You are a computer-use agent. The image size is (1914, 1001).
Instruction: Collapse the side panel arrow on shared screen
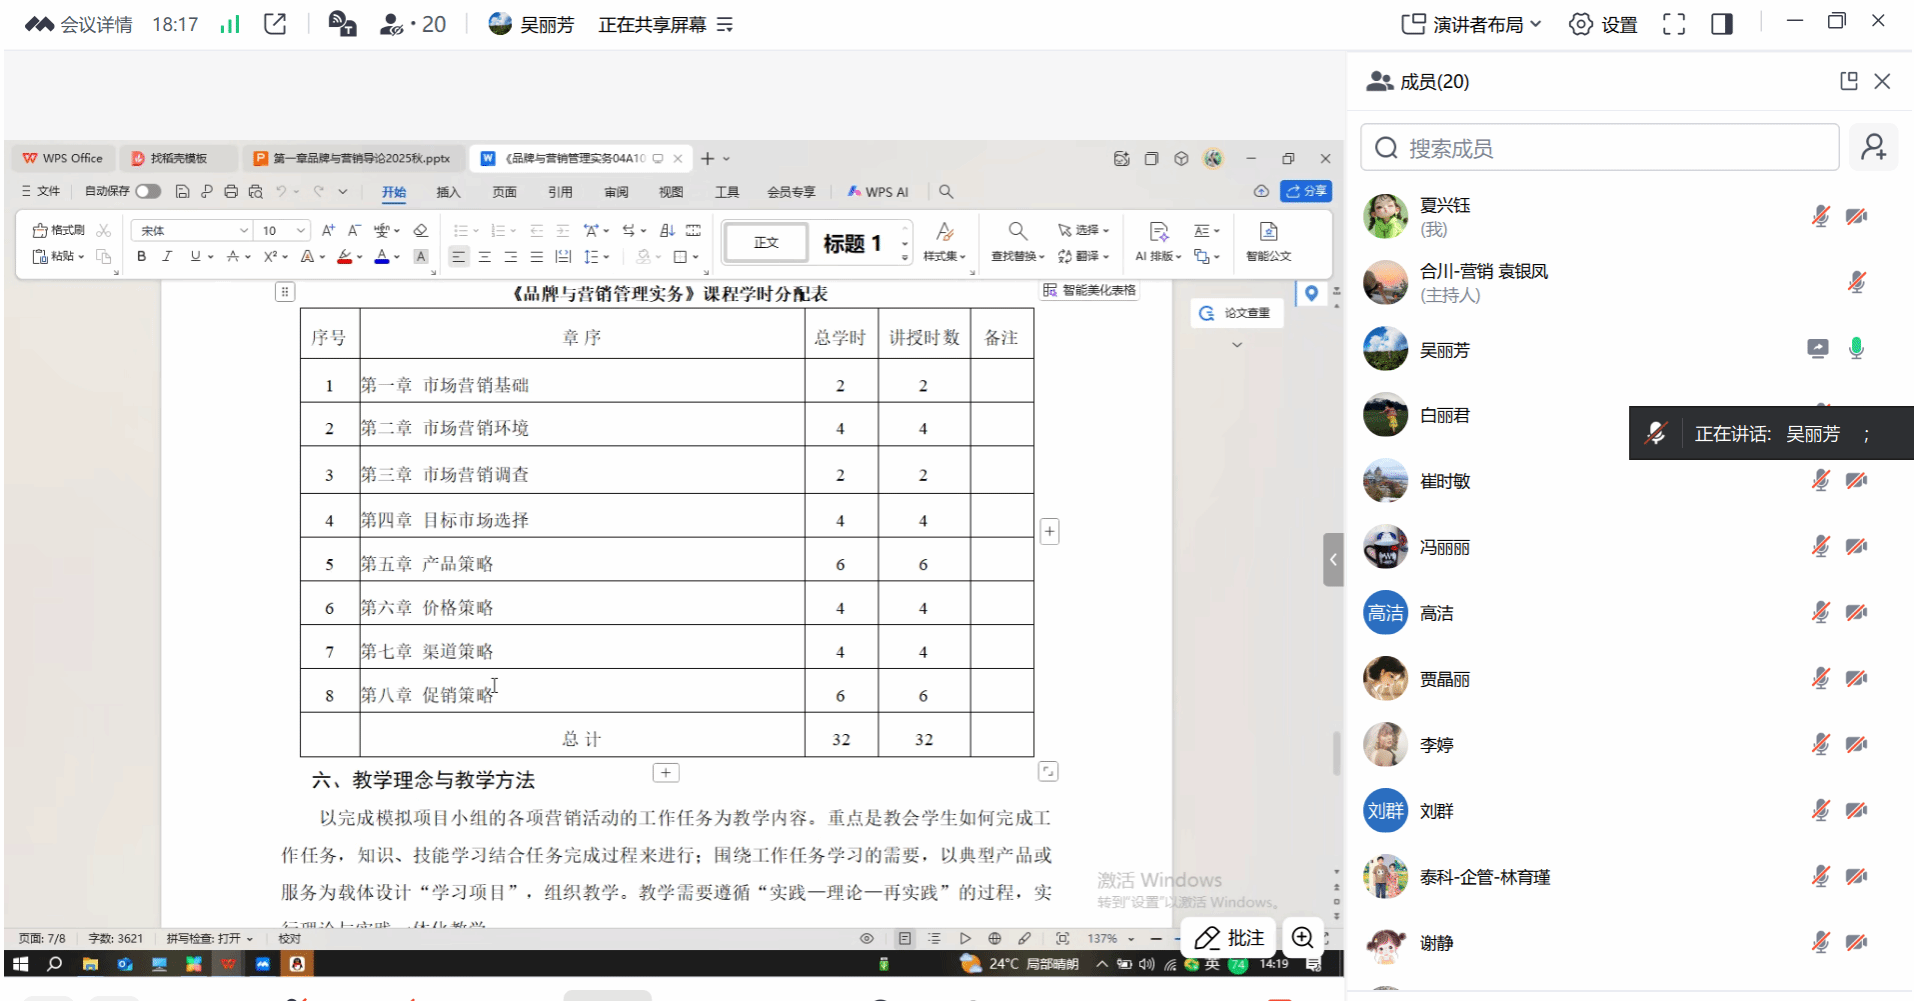(1332, 560)
